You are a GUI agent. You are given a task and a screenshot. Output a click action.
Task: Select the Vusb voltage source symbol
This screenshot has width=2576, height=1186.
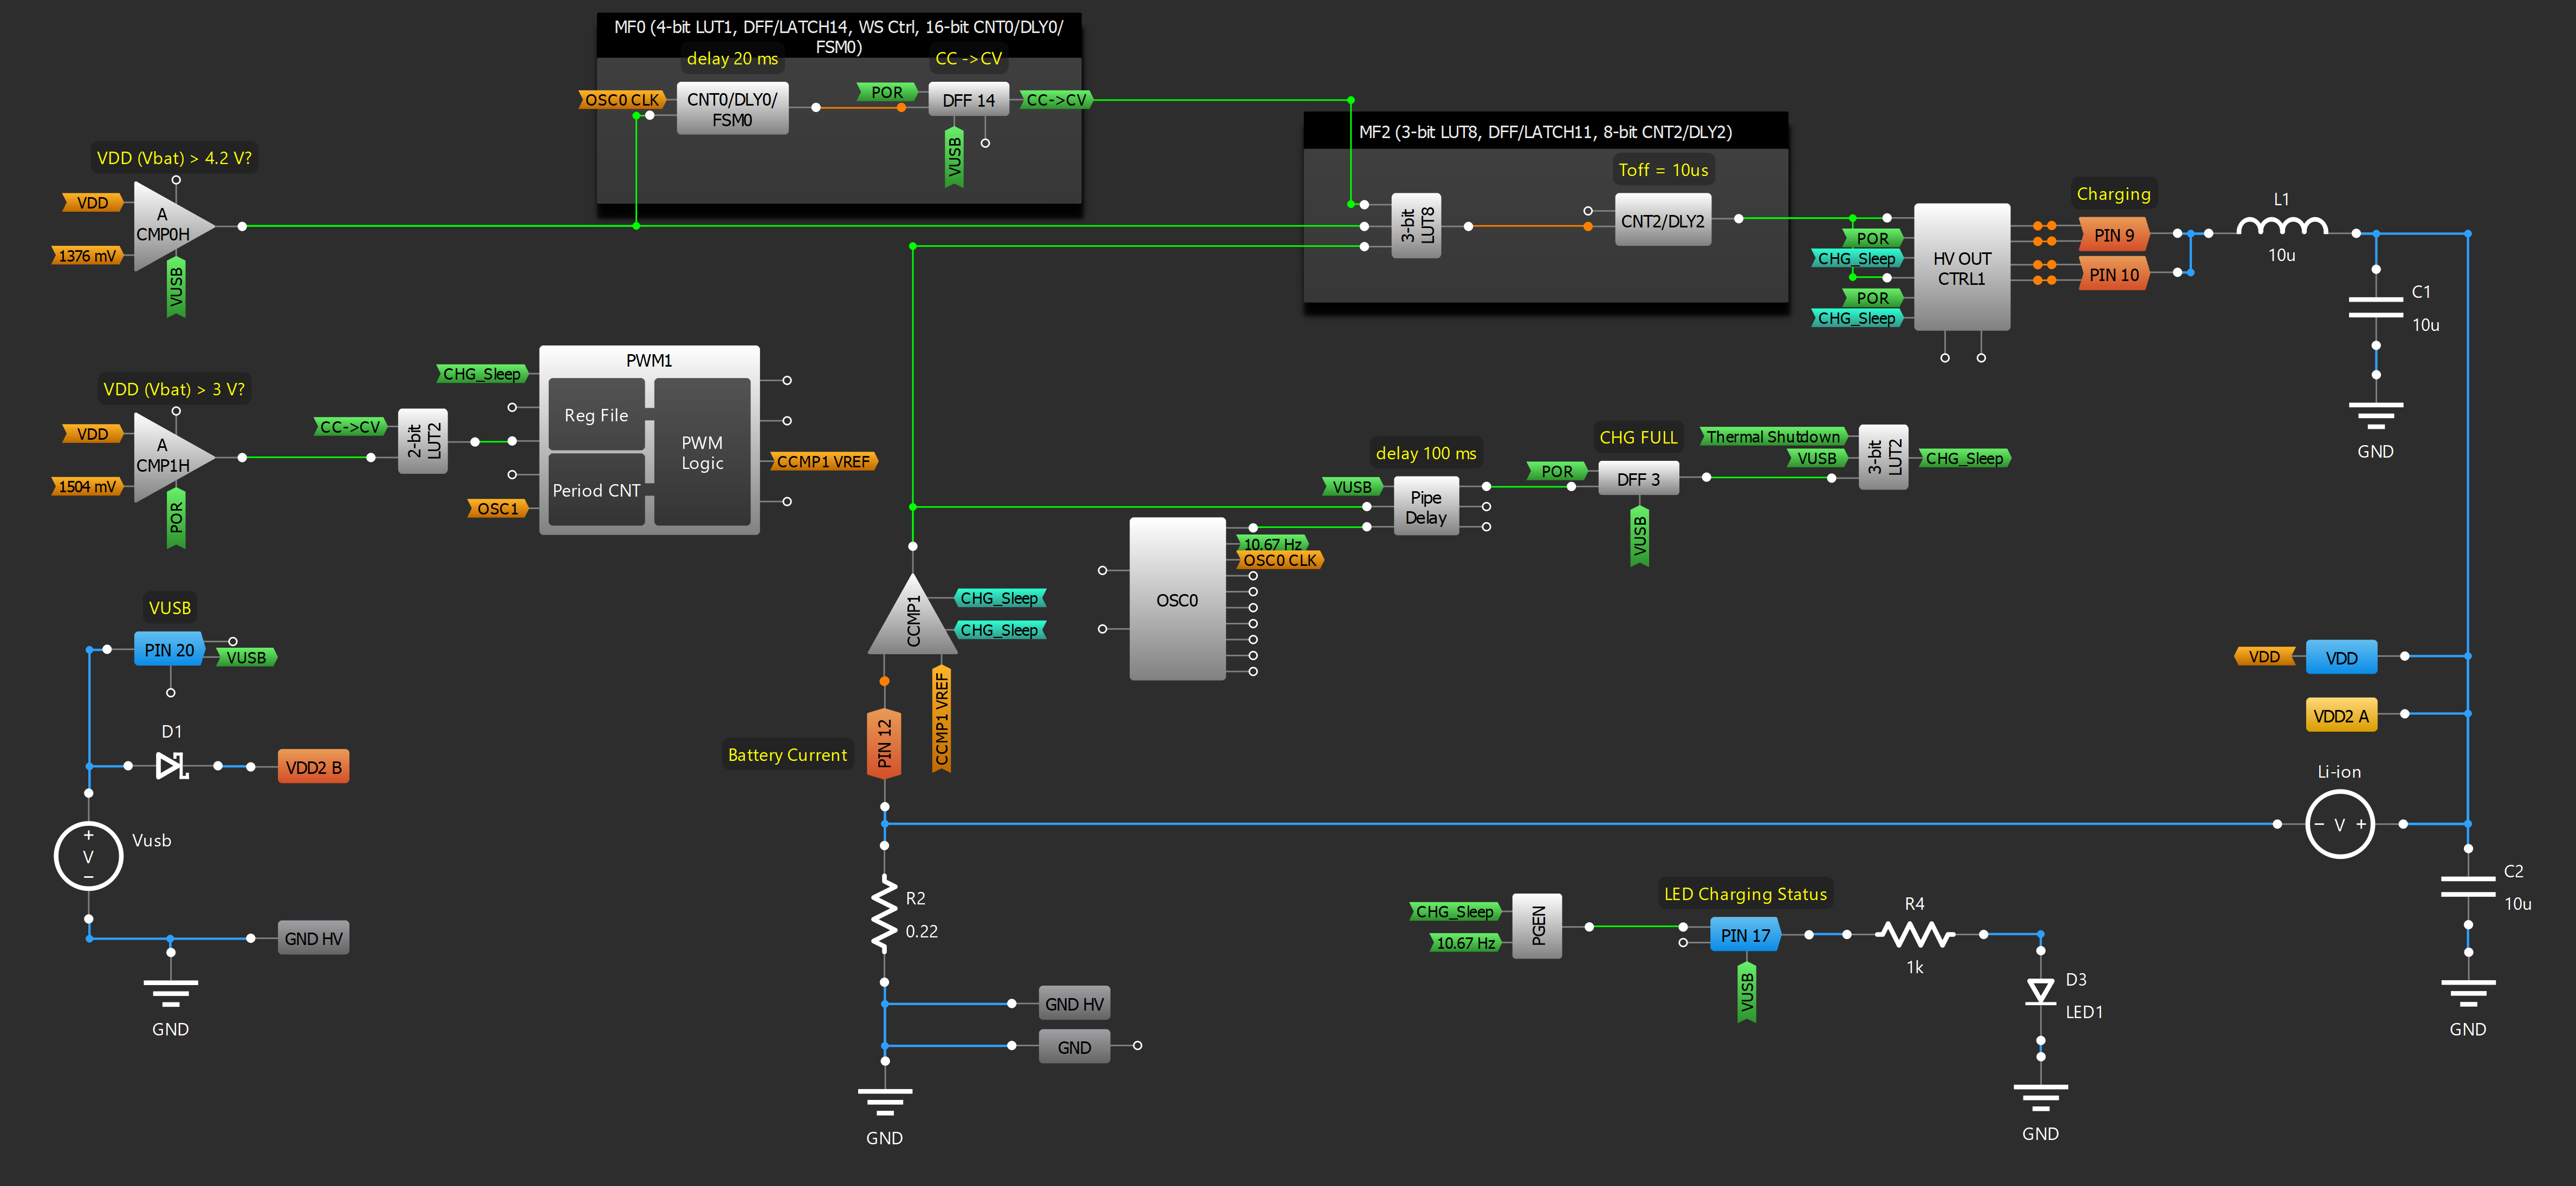88,856
